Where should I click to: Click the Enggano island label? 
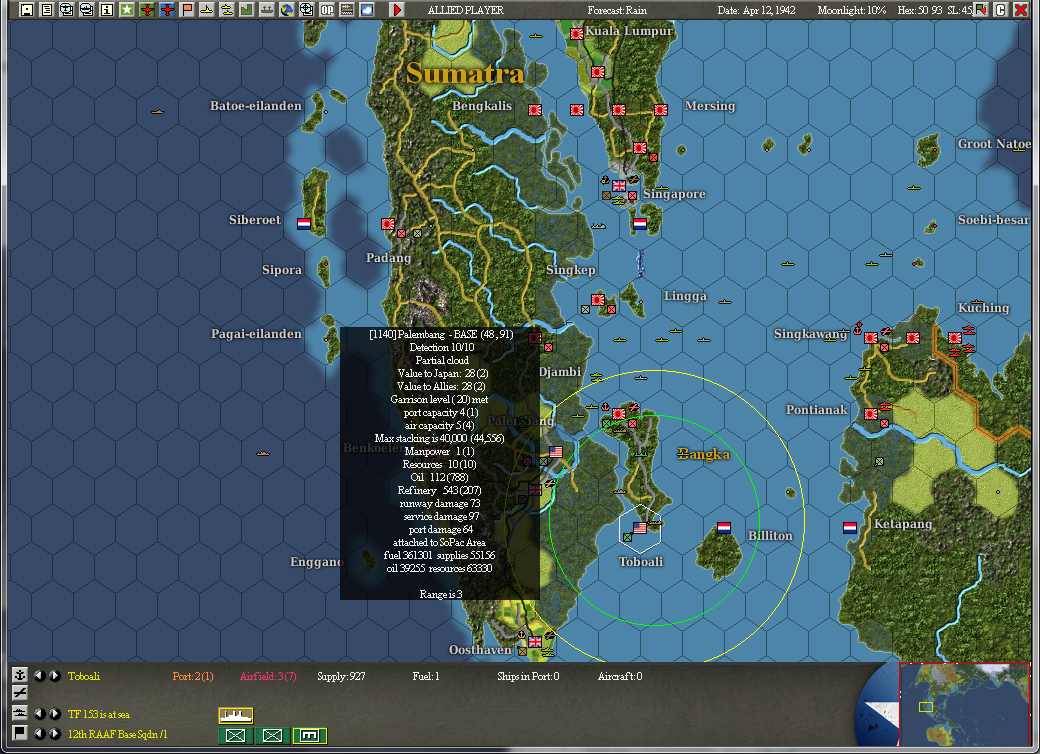click(x=316, y=562)
